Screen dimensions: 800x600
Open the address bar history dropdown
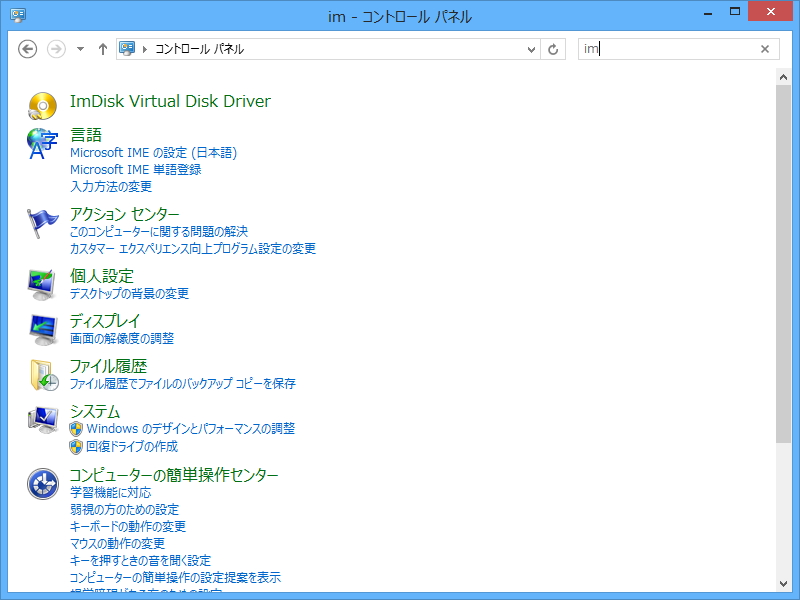click(x=531, y=48)
